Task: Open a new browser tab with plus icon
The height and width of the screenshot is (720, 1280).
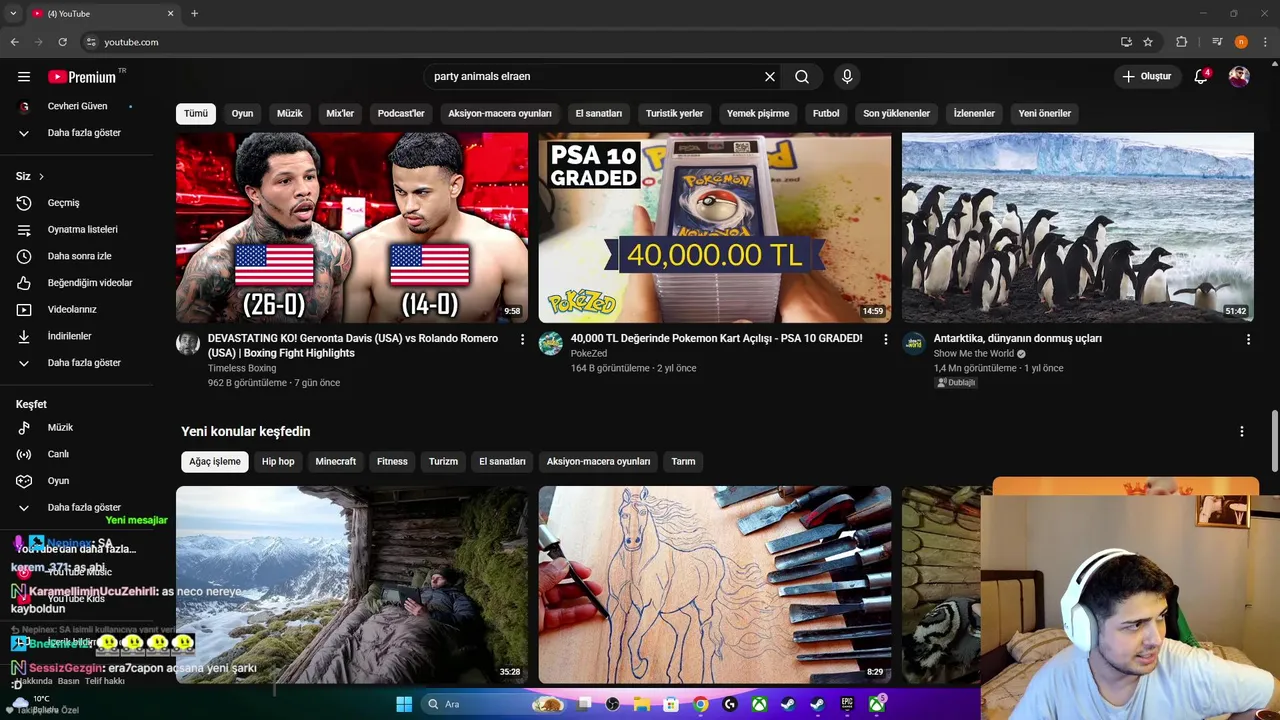Action: tap(194, 13)
